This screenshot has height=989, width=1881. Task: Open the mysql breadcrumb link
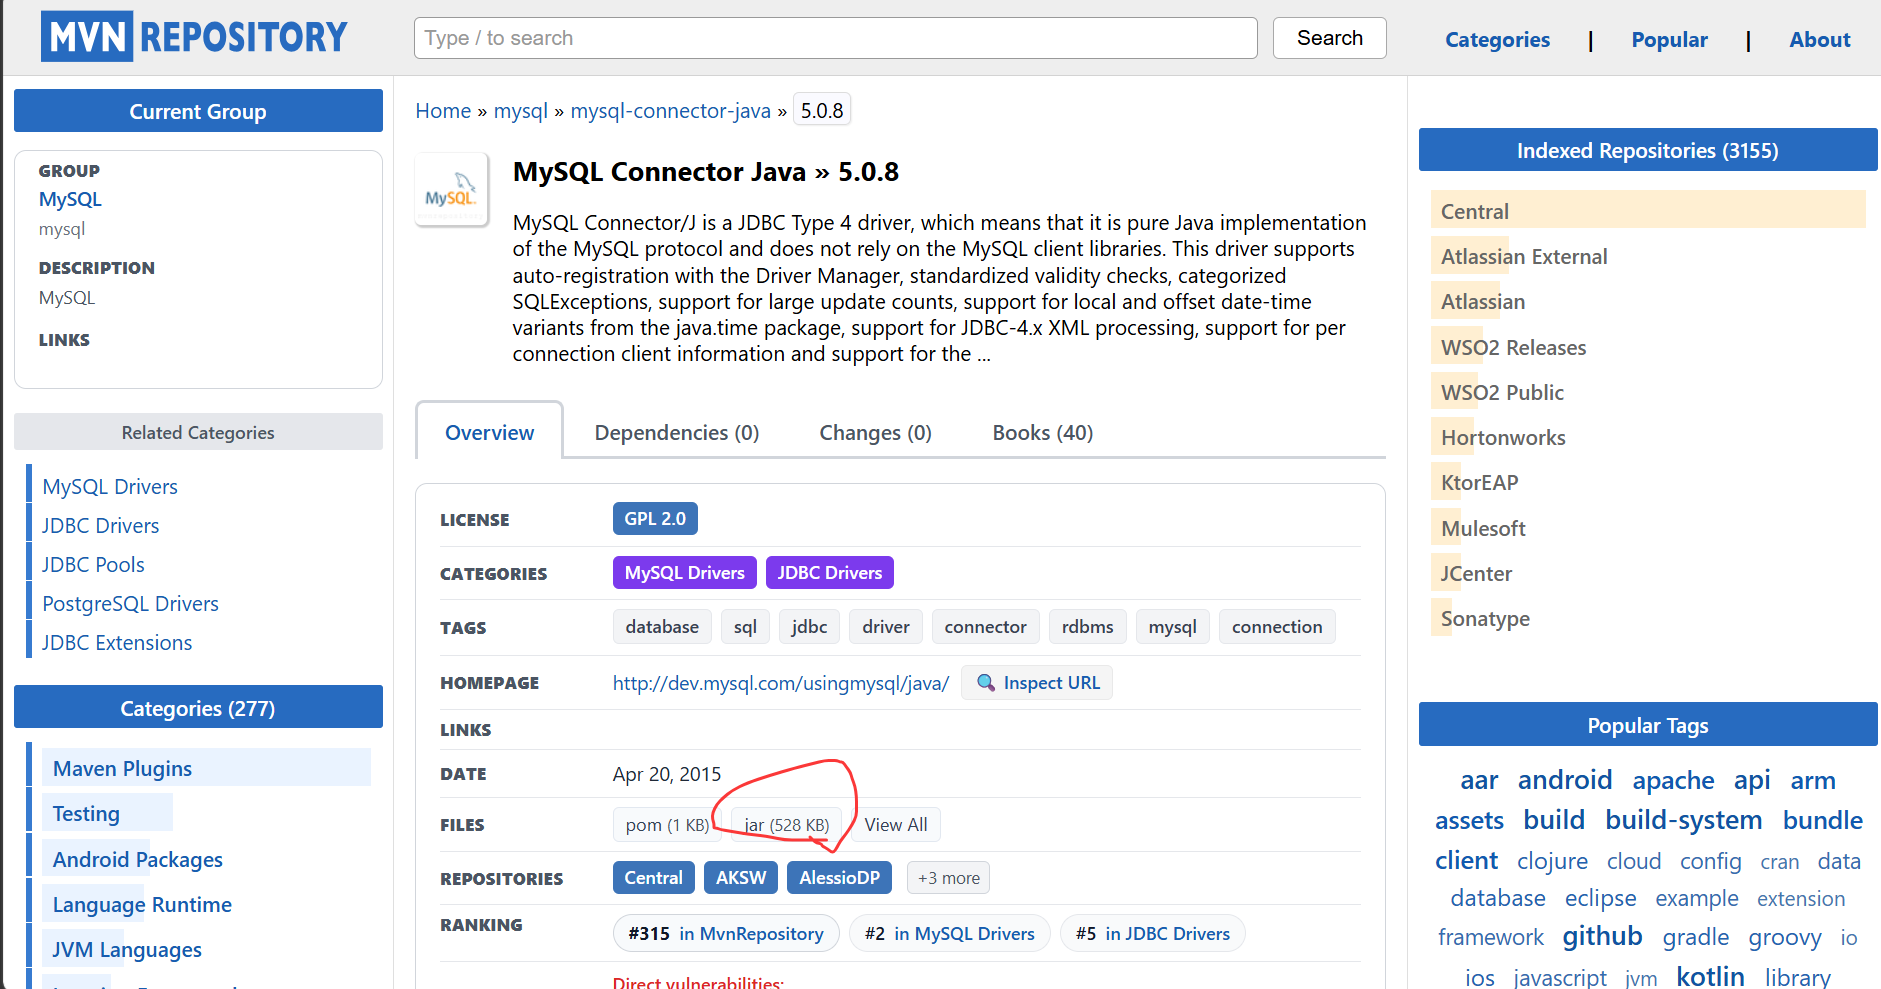point(521,111)
